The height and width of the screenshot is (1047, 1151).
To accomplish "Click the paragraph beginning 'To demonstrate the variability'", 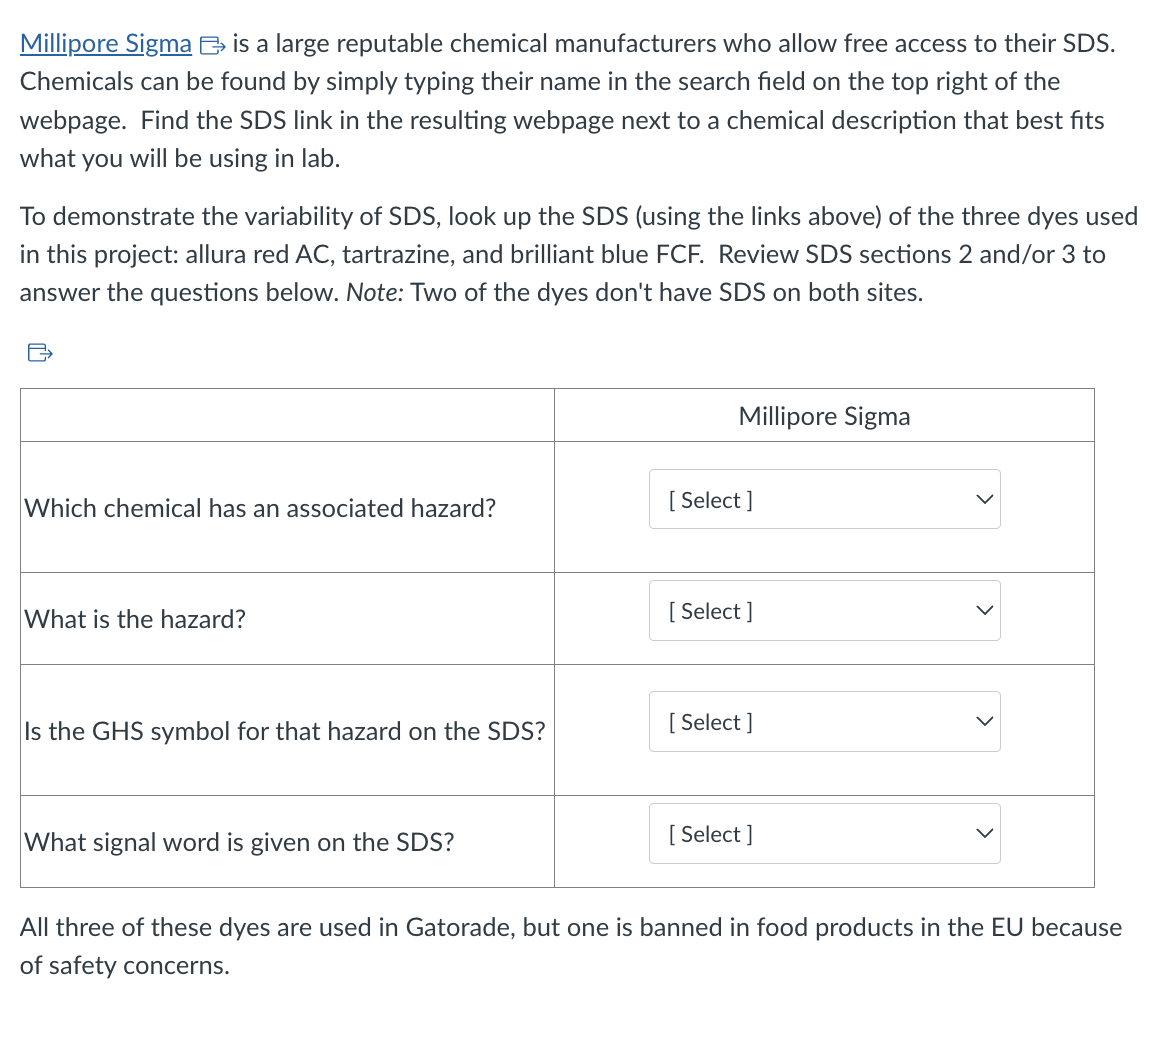I will [578, 255].
